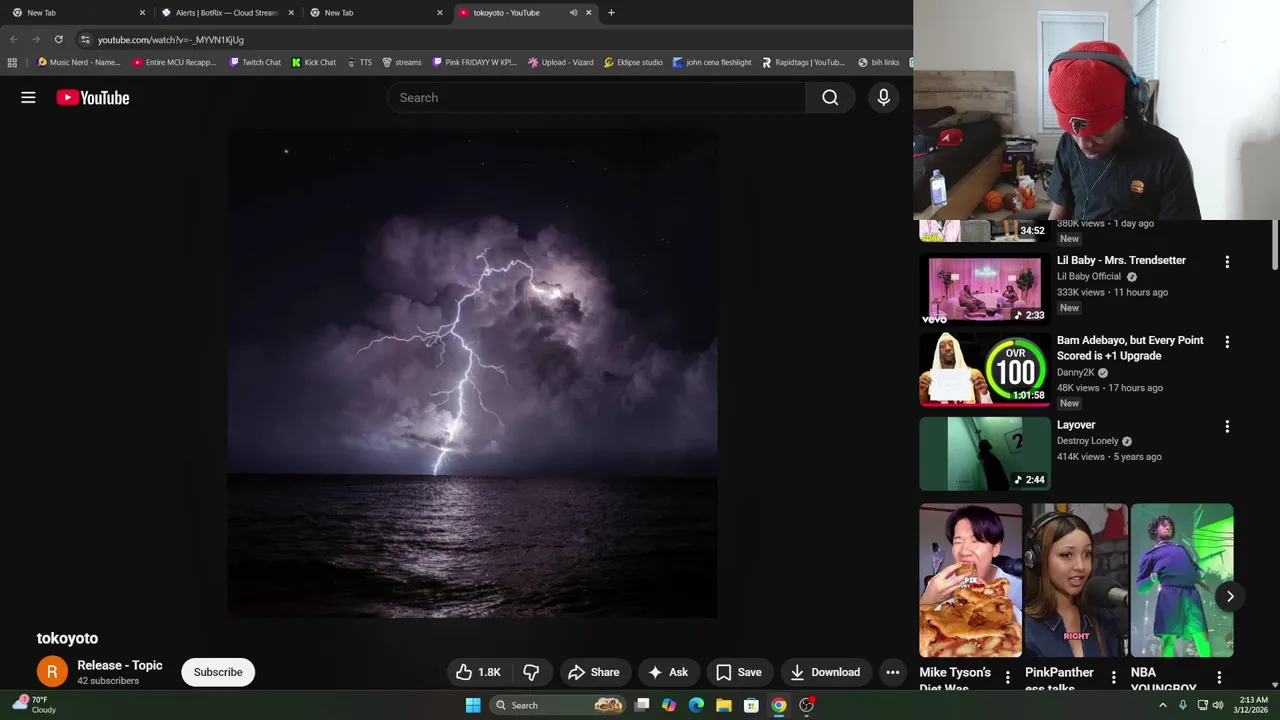The image size is (1280, 720).
Task: Click the YouTube logo to go home
Action: [93, 97]
